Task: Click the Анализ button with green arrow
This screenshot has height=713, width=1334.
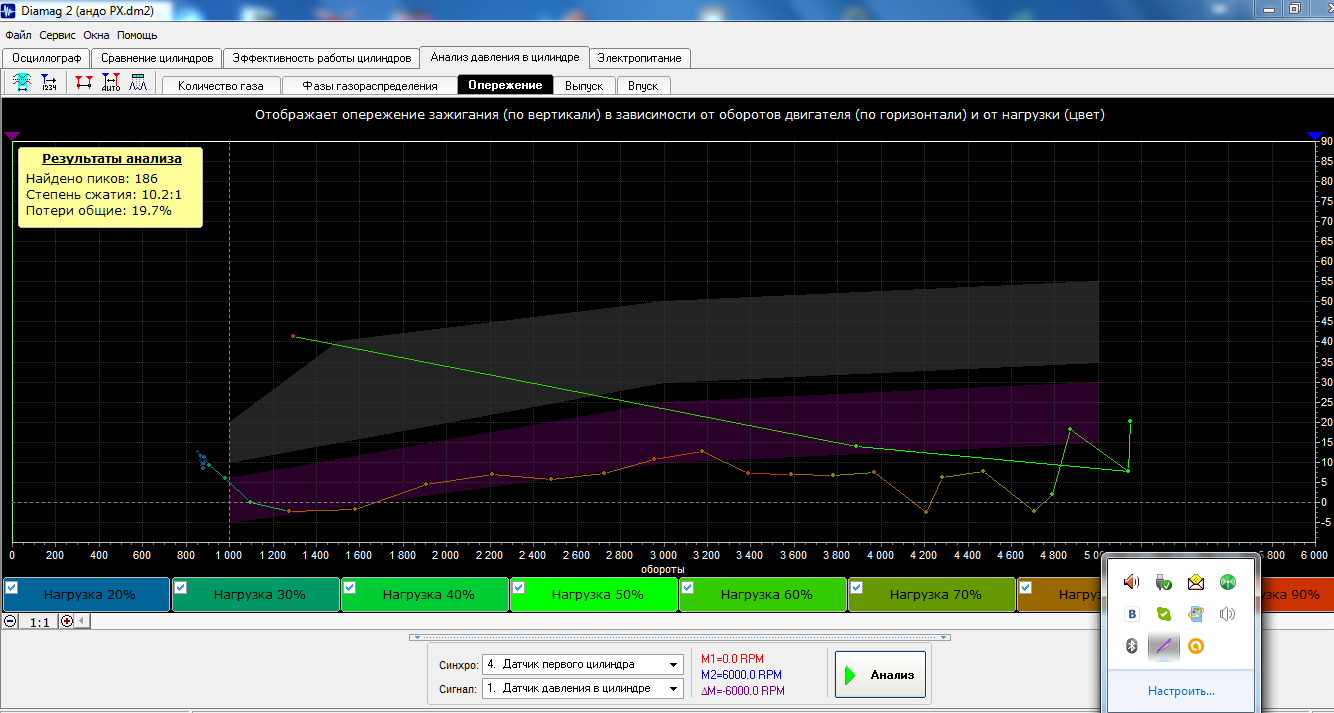Action: coord(881,675)
